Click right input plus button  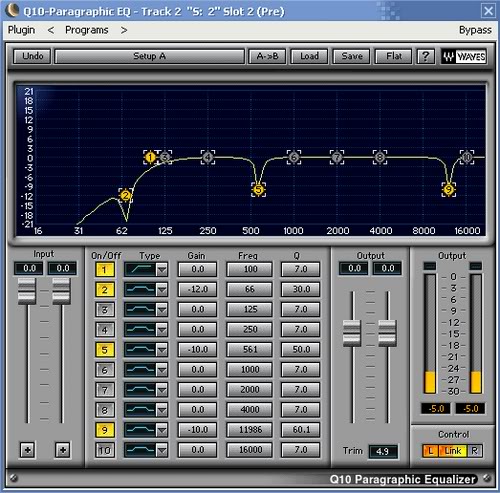click(63, 450)
